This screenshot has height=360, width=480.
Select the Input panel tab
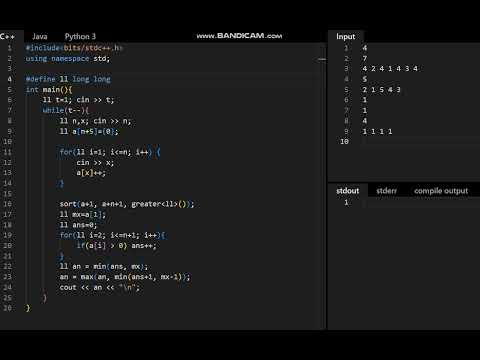point(346,36)
